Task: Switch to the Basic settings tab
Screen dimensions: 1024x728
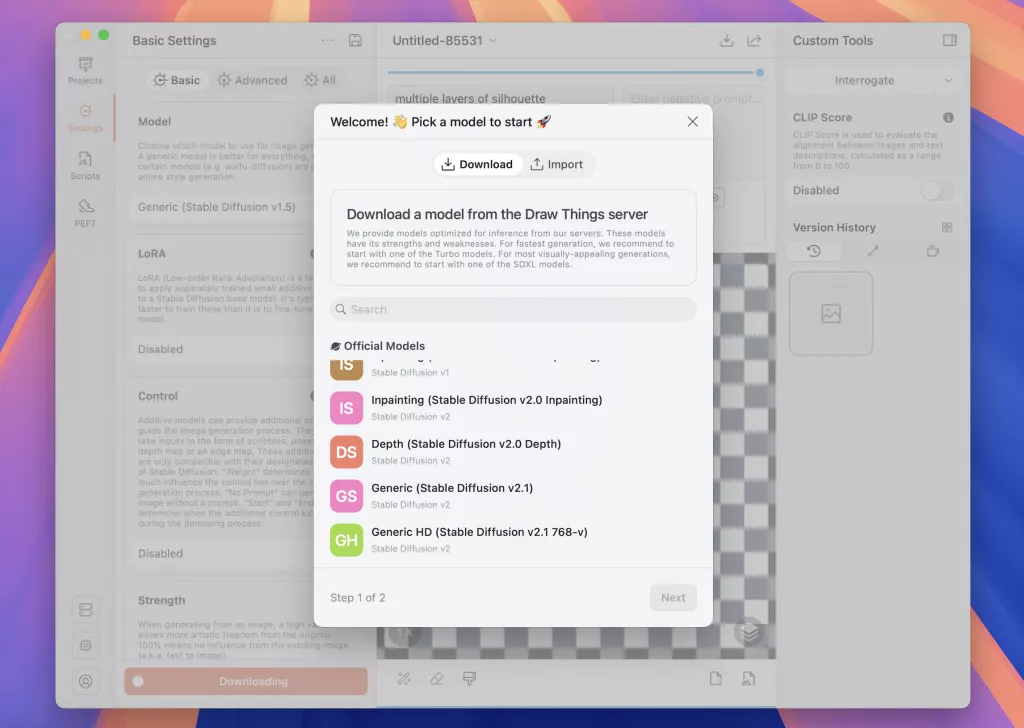Action: (176, 80)
